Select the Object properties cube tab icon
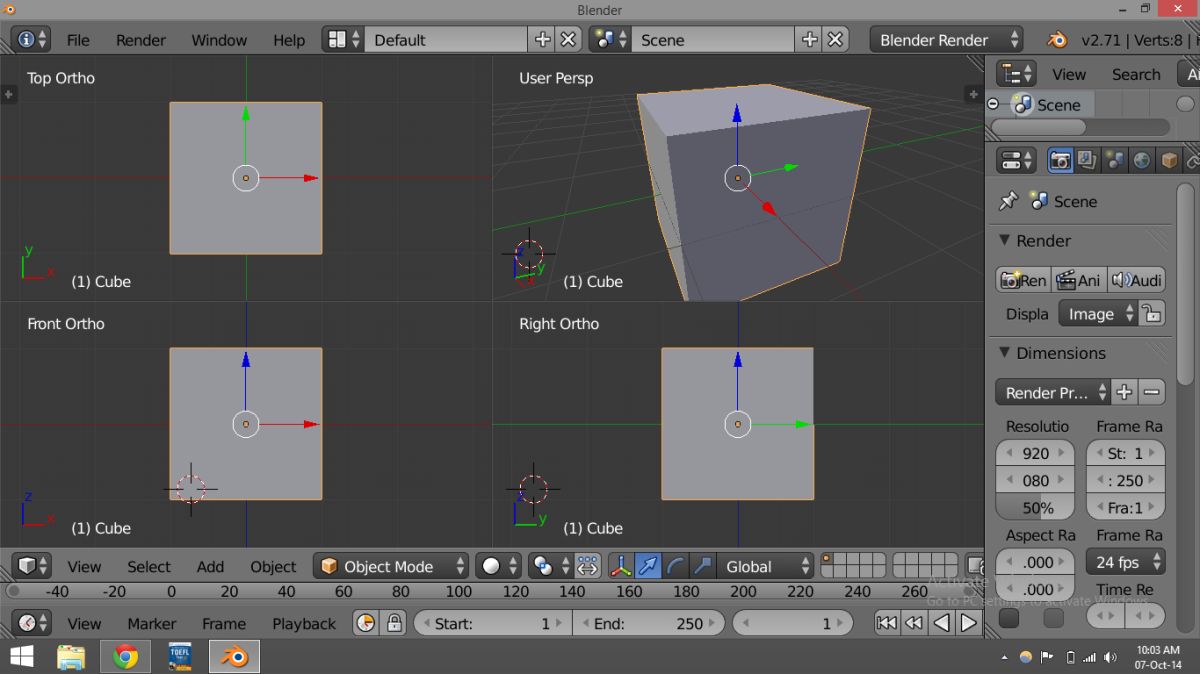 [1168, 160]
